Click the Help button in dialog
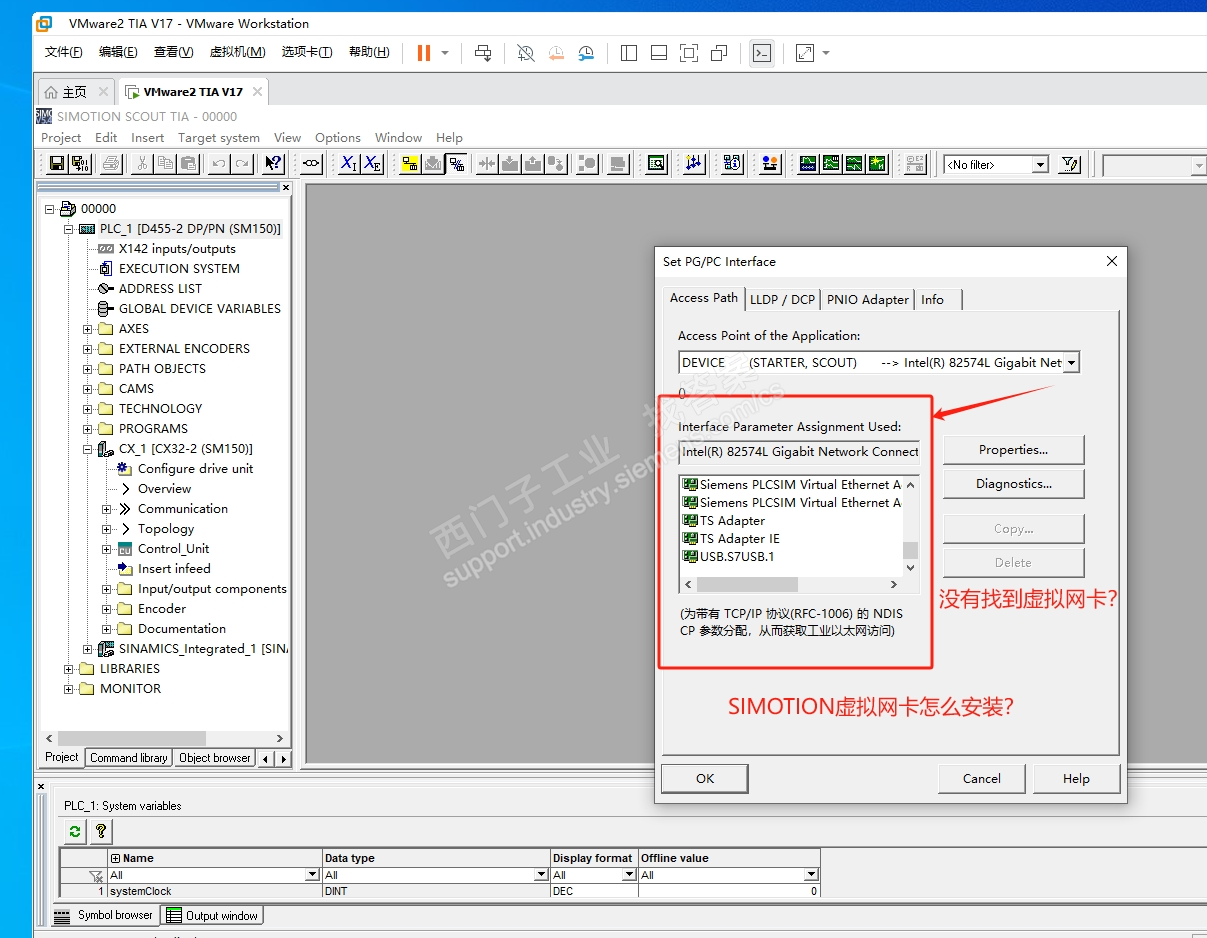 point(1076,779)
